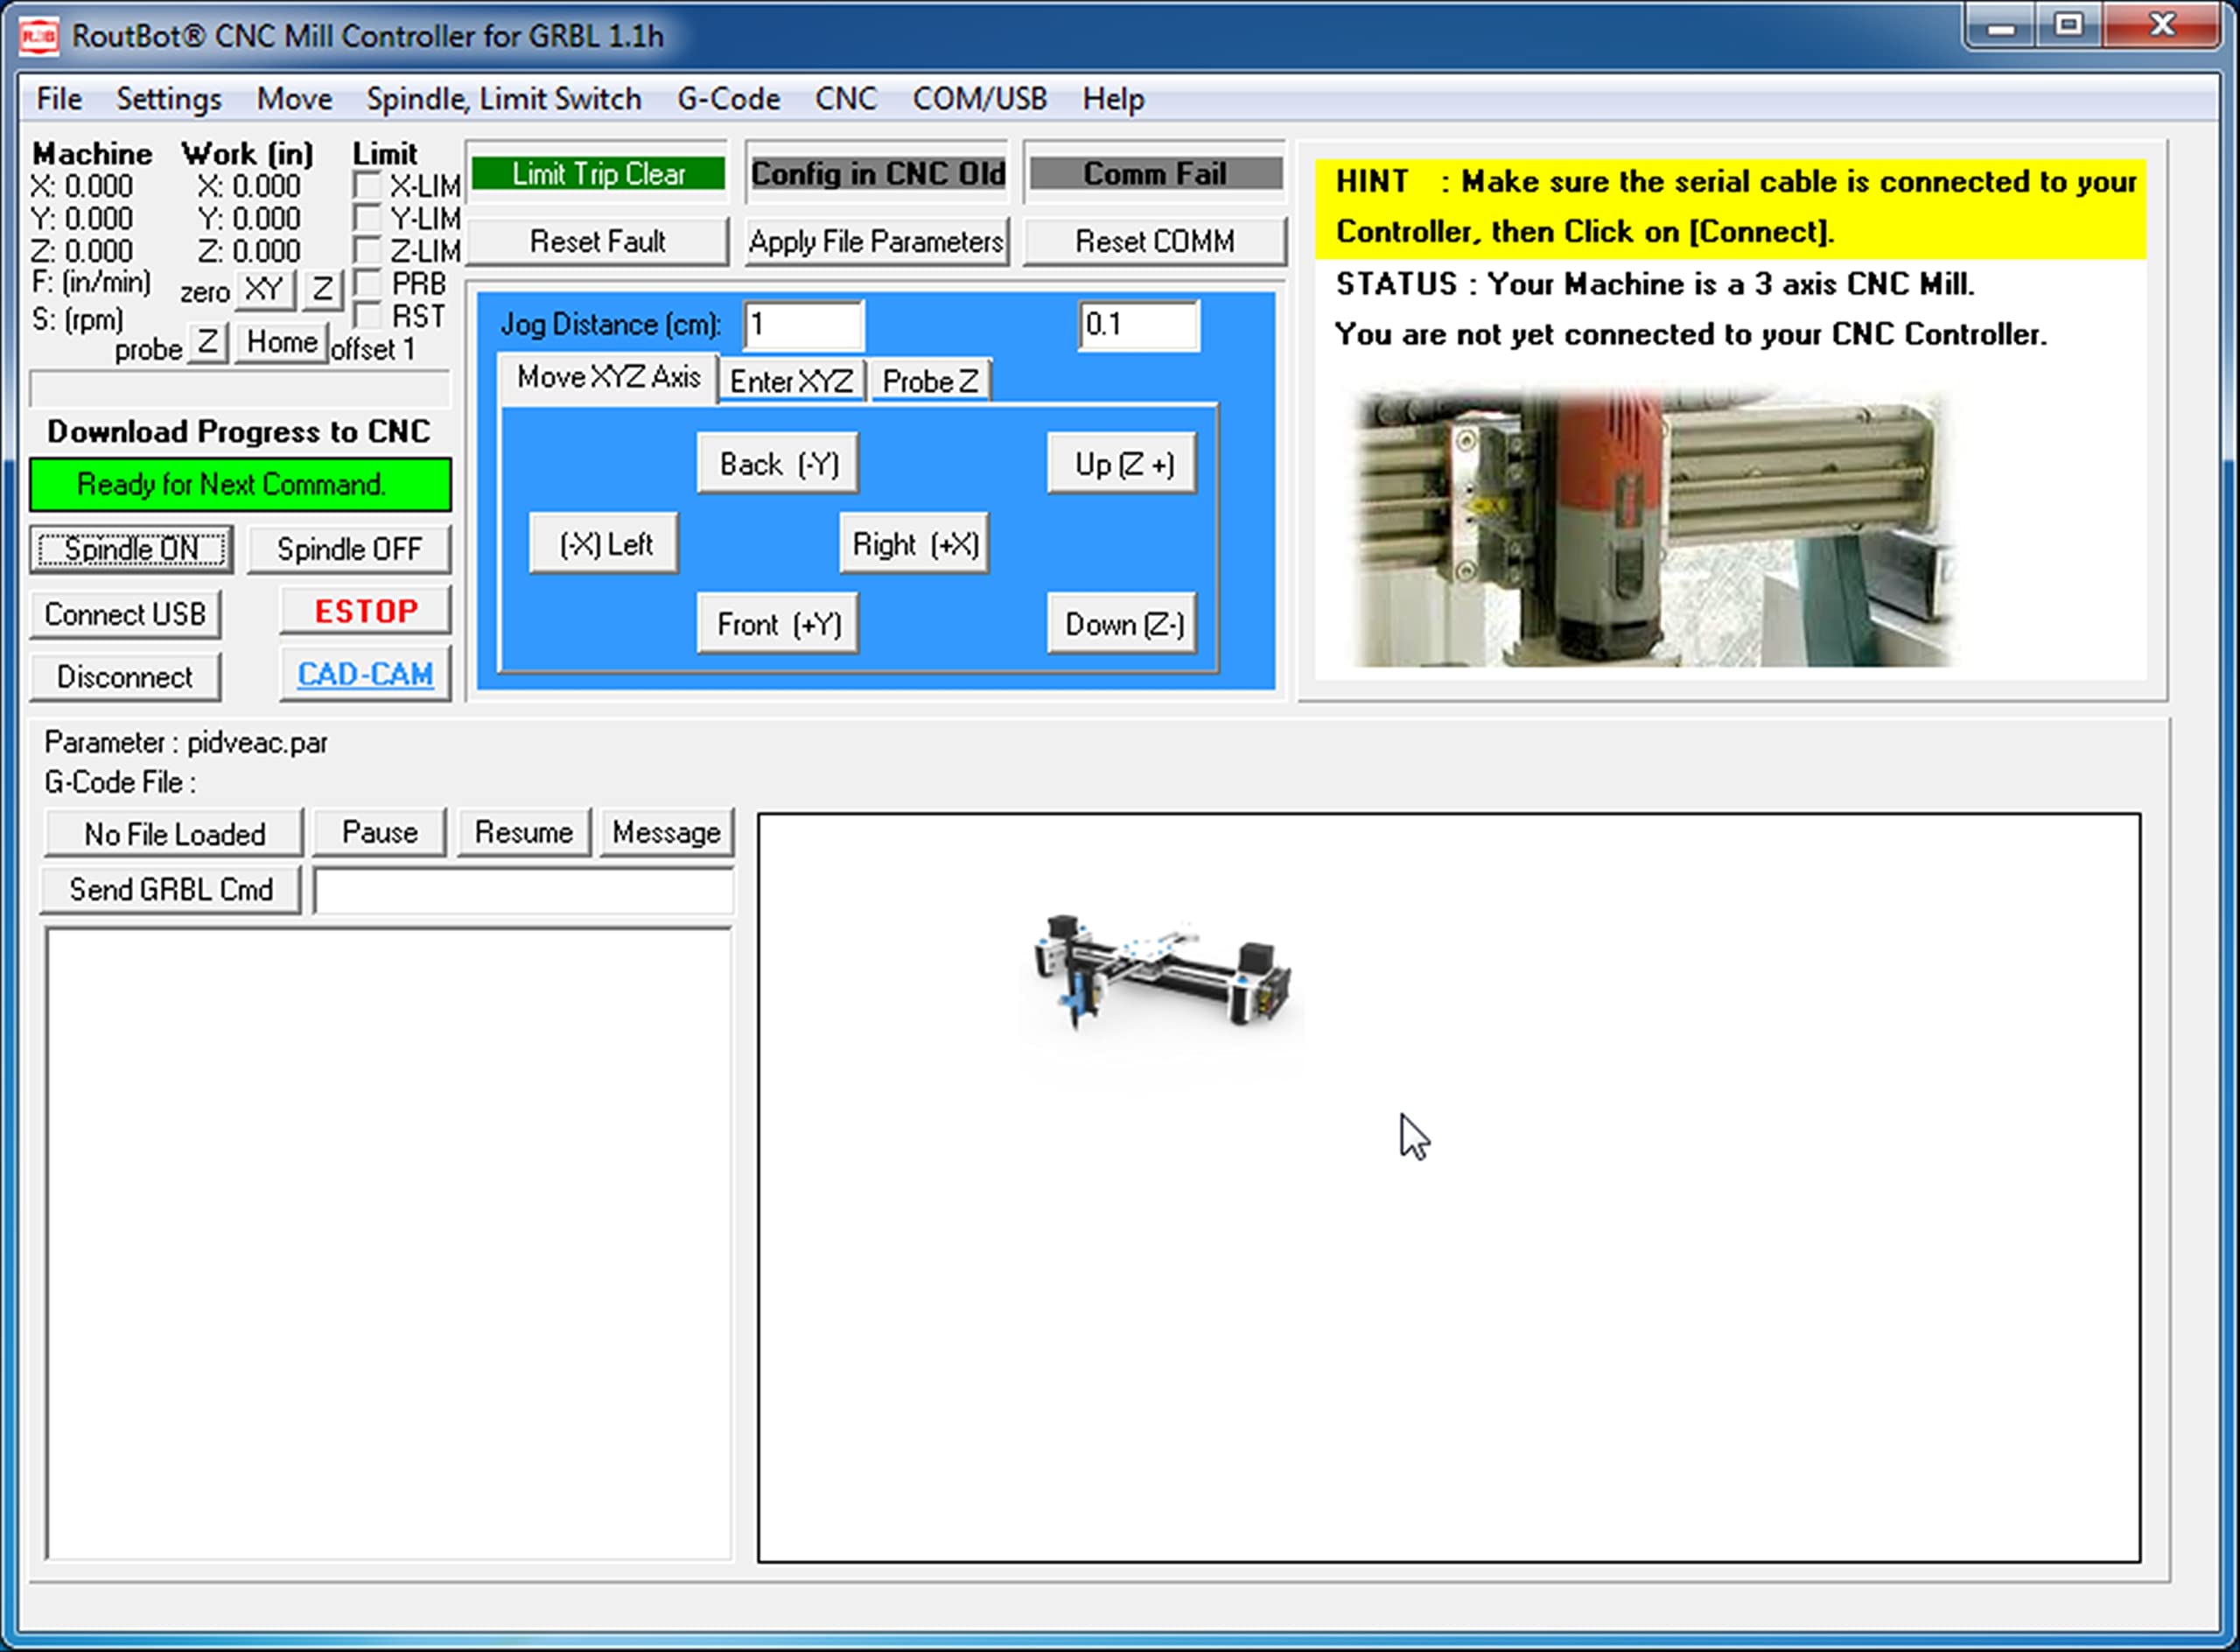This screenshot has width=2240, height=1652.
Task: Click Parameter : pidveac.par text
Action: (x=186, y=743)
